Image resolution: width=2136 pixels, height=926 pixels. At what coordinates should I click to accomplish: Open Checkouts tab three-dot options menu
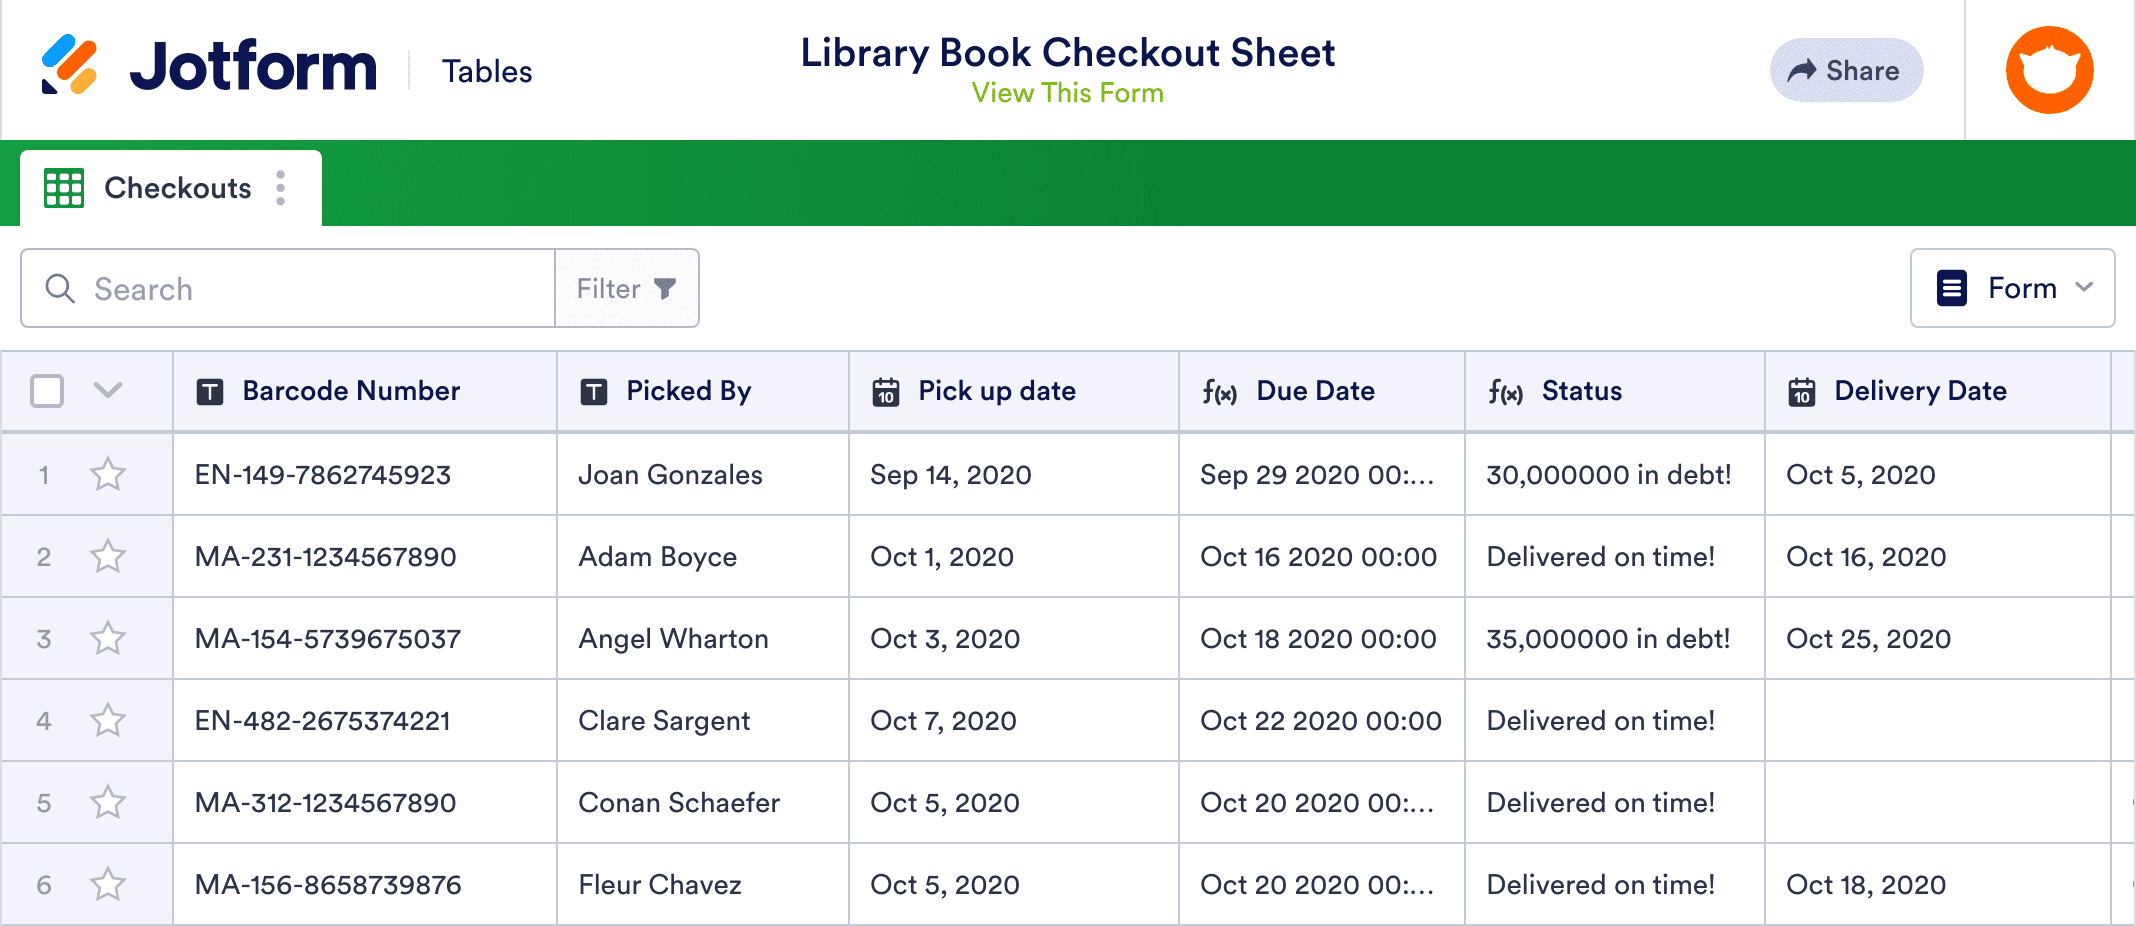[x=281, y=188]
